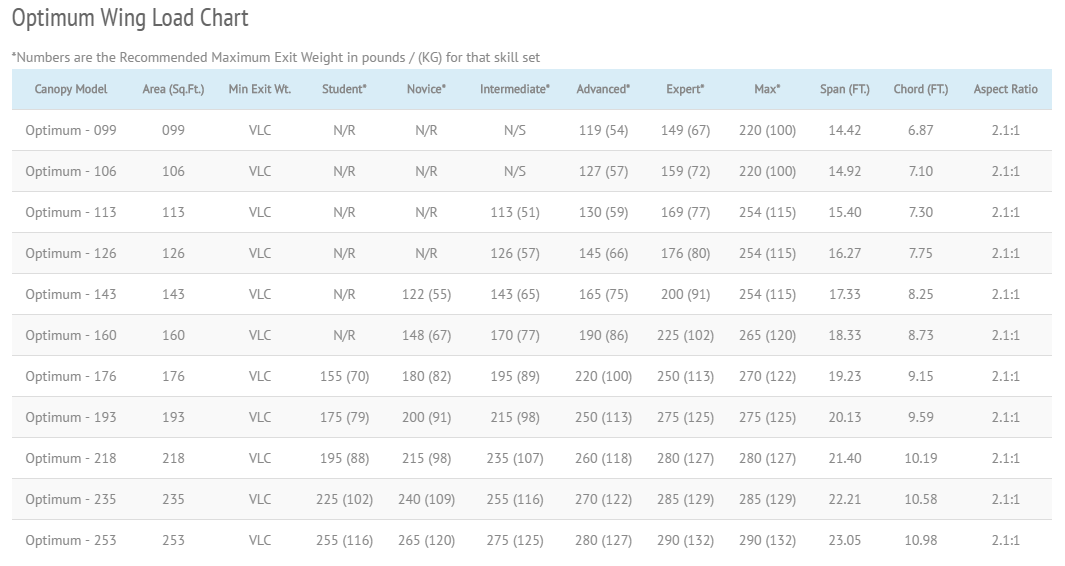Click the 155 (70) Student cell
Image resolution: width=1065 pixels, height=566 pixels.
tap(344, 376)
